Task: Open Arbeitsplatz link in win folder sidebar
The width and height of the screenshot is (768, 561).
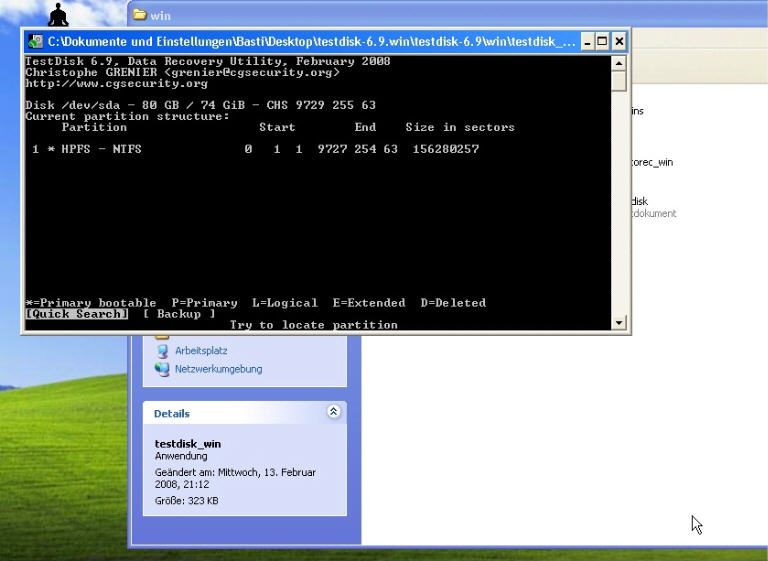Action: (x=201, y=351)
